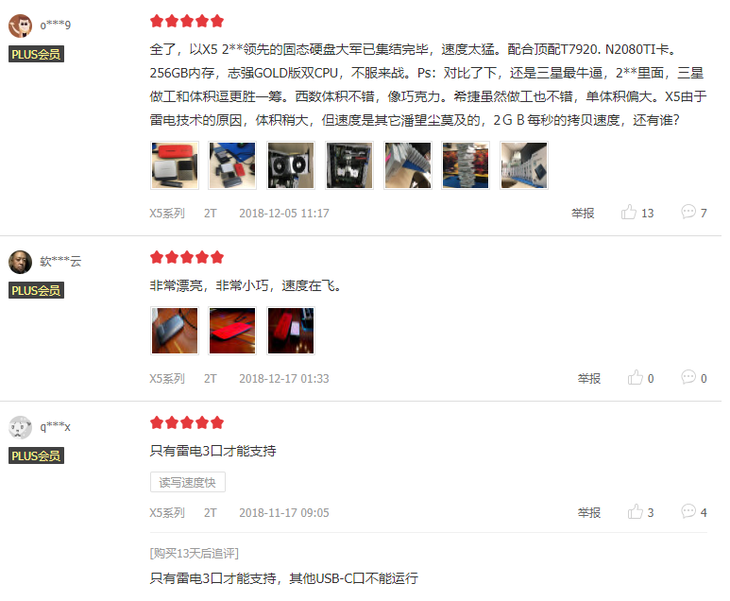Viewport: 730px width, 601px height.
Task: Report the review from 2018-12-17
Action: click(589, 378)
